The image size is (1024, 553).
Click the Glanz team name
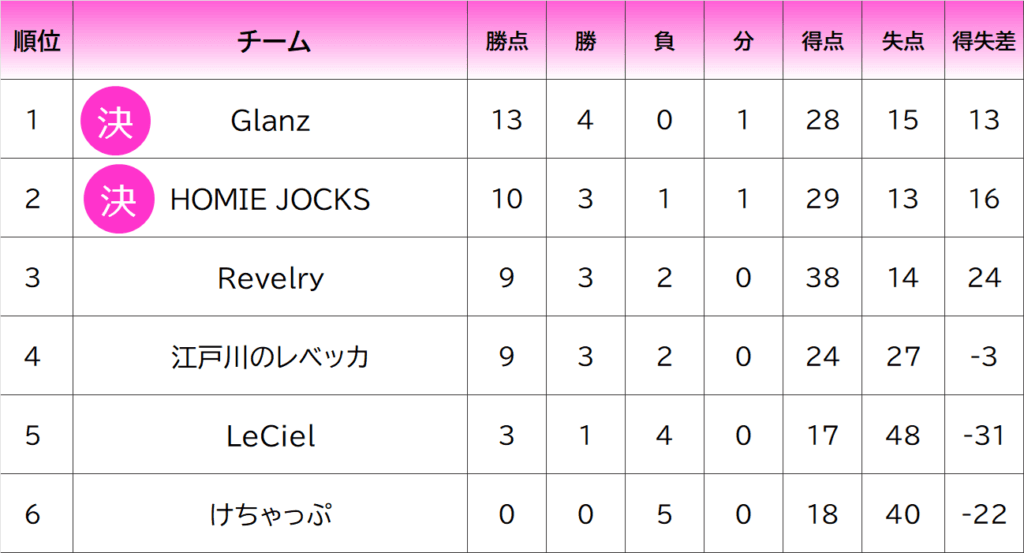click(x=270, y=121)
